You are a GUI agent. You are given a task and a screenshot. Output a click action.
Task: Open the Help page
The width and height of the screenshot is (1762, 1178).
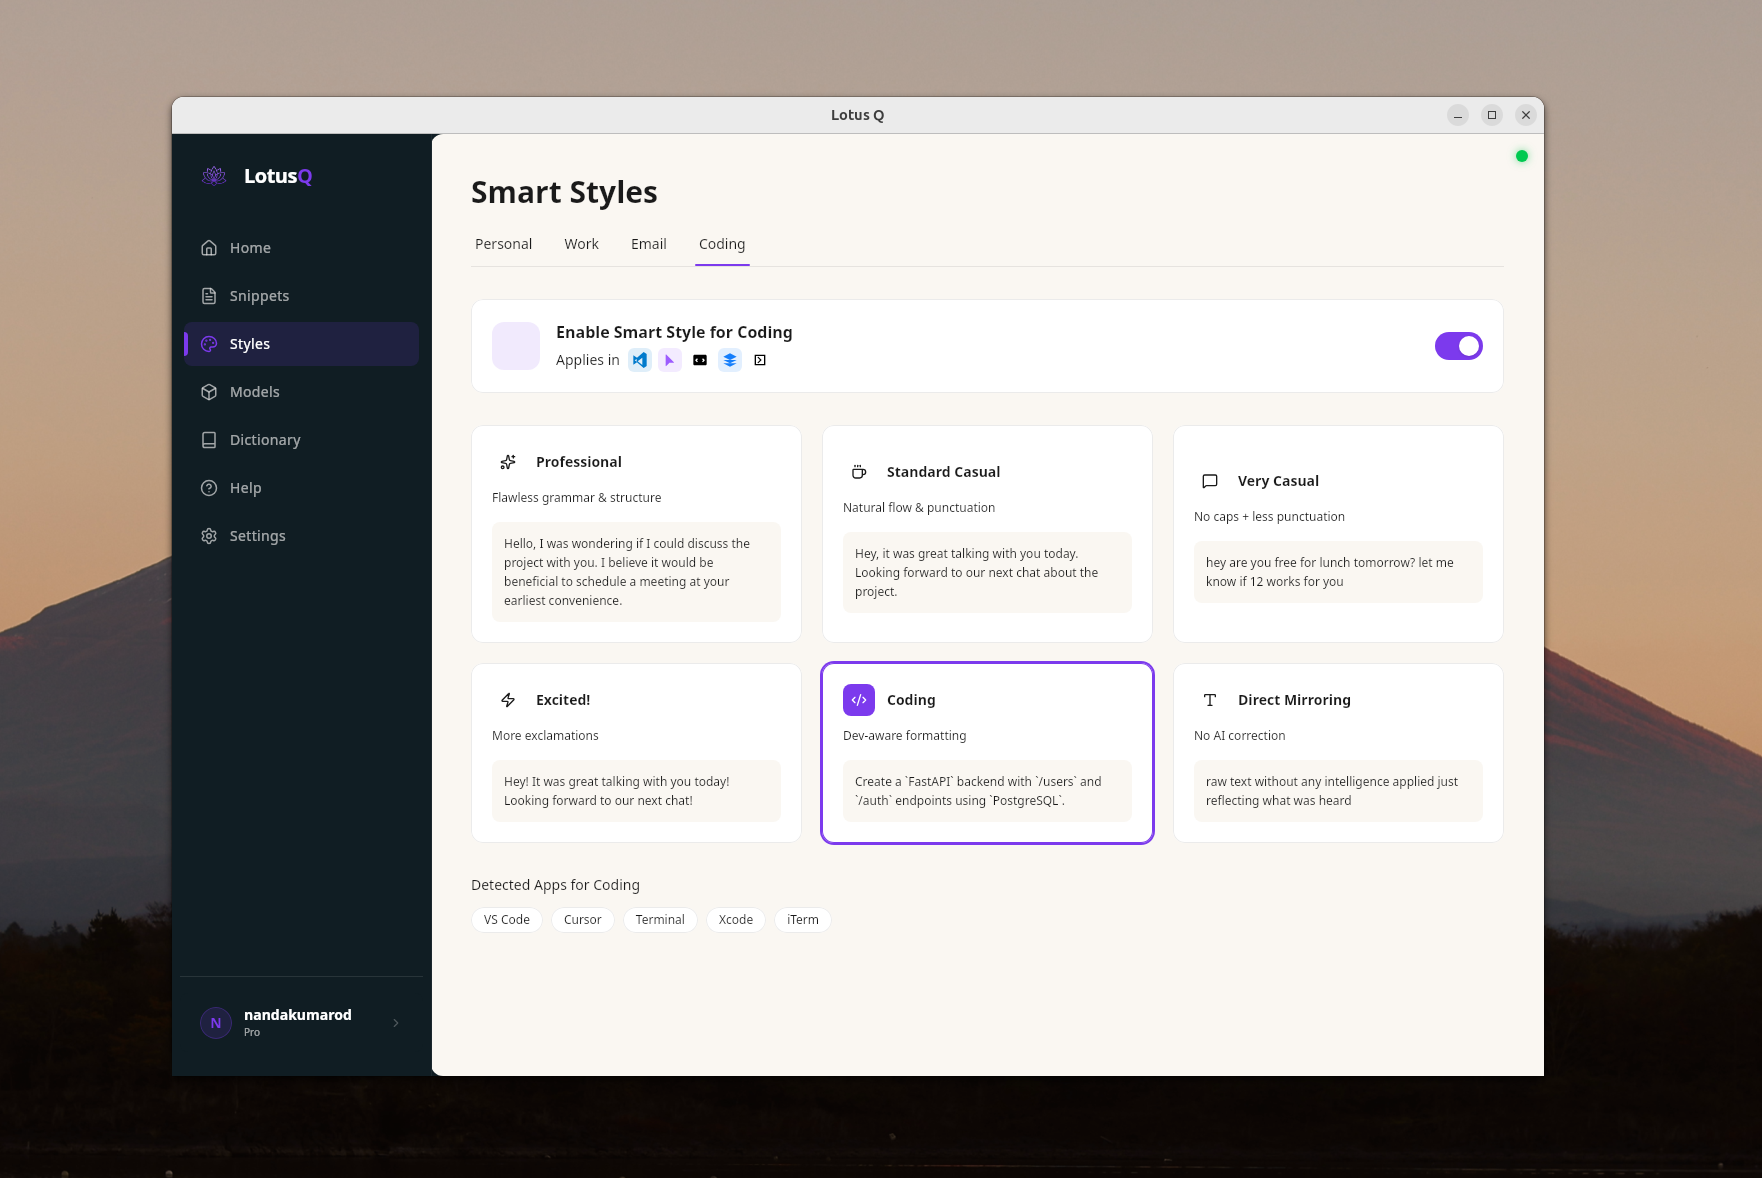pyautogui.click(x=245, y=487)
